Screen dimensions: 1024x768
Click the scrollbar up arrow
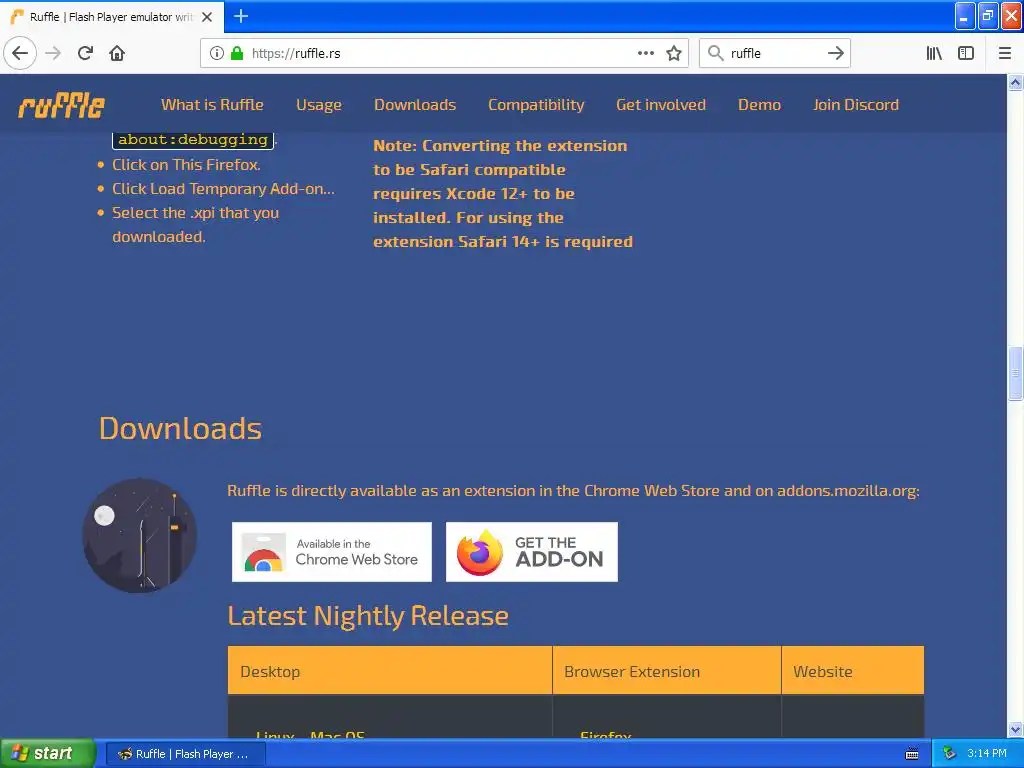pos(1015,82)
